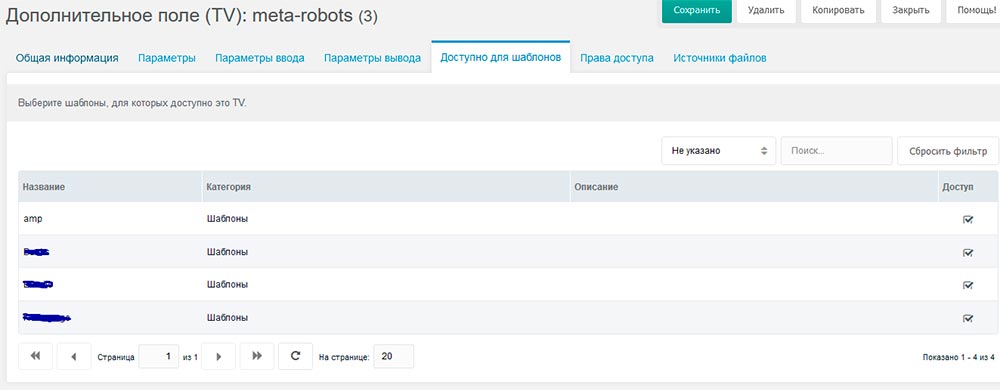The height and width of the screenshot is (390, 1000).
Task: Select the 'Доступно для шаблонов' tab
Action: [501, 57]
